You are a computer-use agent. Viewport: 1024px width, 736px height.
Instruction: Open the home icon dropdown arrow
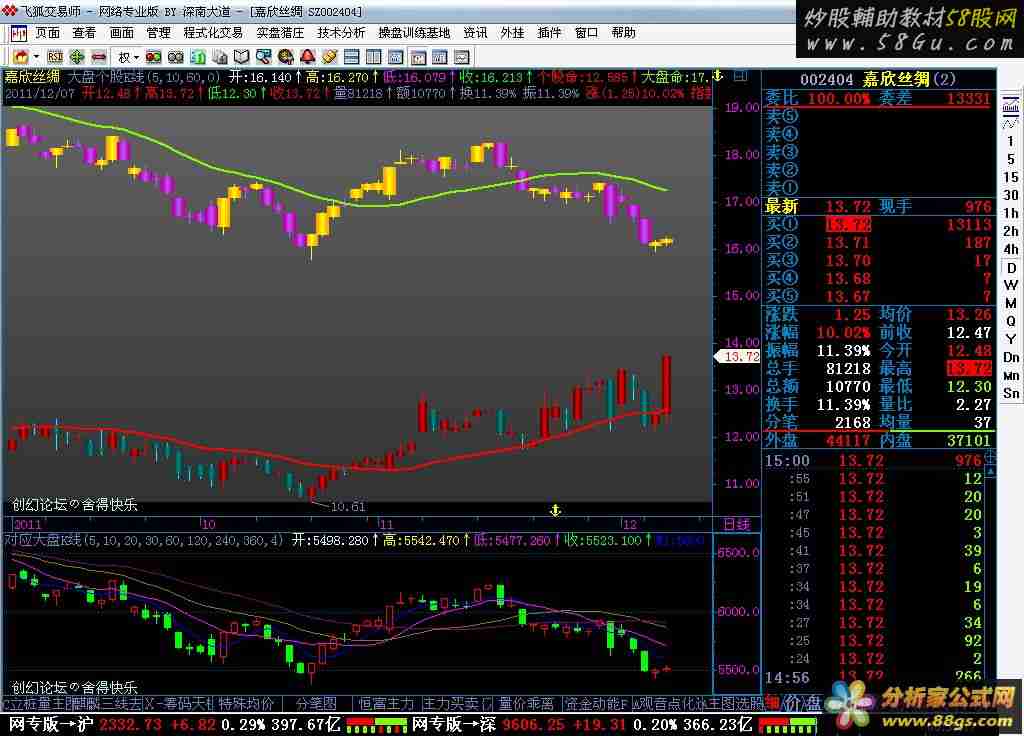(x=37, y=57)
